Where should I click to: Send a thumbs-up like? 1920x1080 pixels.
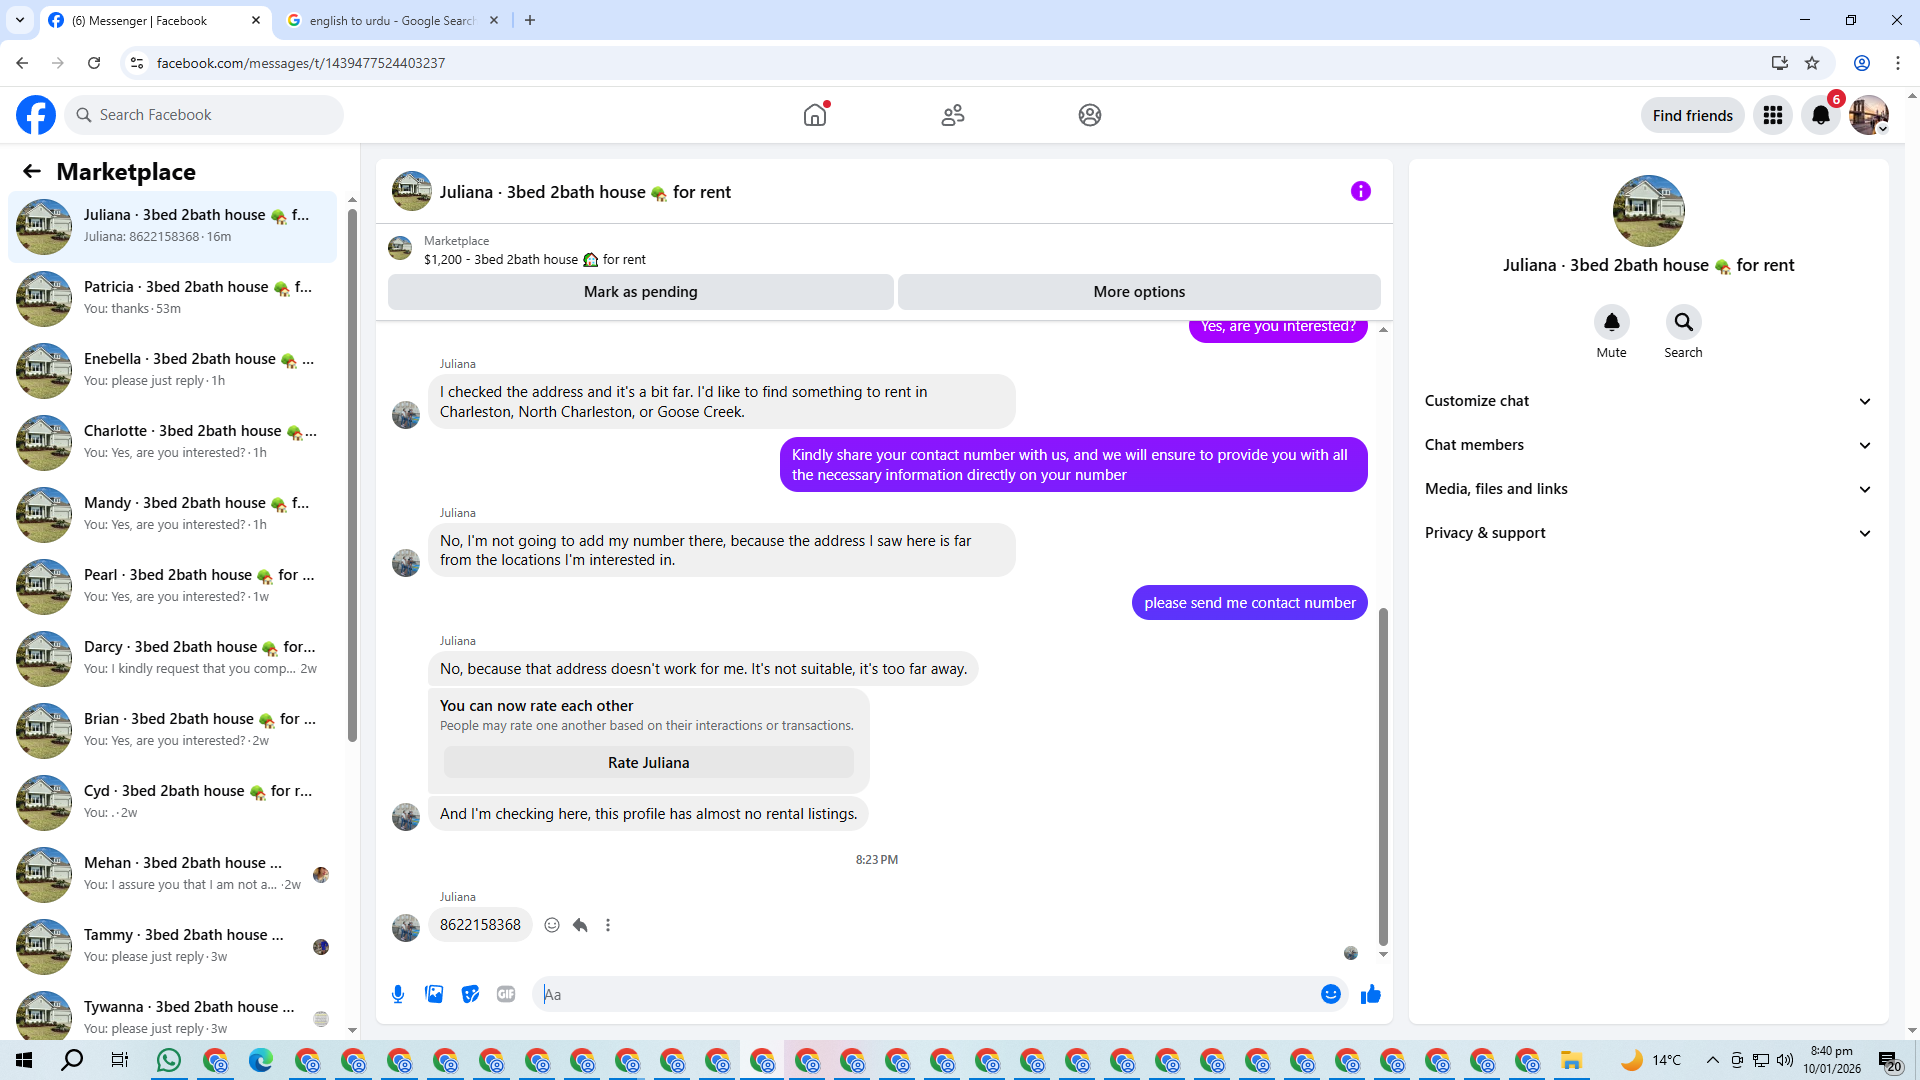1370,994
